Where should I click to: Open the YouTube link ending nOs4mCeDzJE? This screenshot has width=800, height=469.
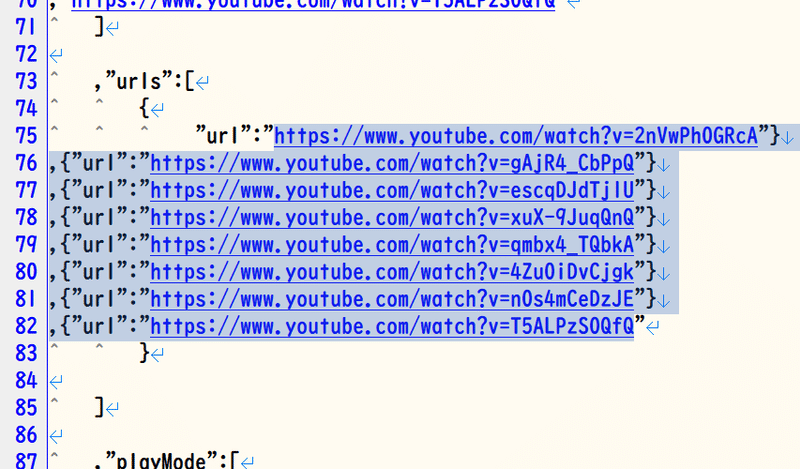pos(392,299)
